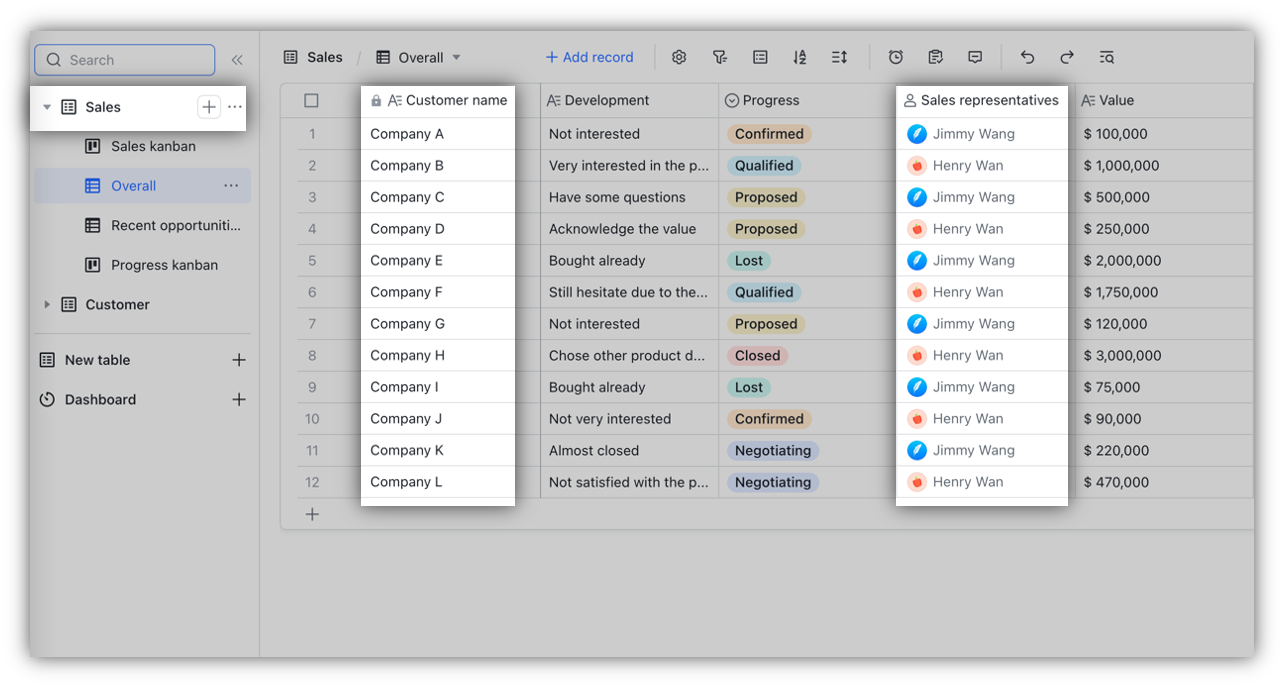Click the Qualified tag for Company B
The height and width of the screenshot is (688, 1284).
coord(764,166)
